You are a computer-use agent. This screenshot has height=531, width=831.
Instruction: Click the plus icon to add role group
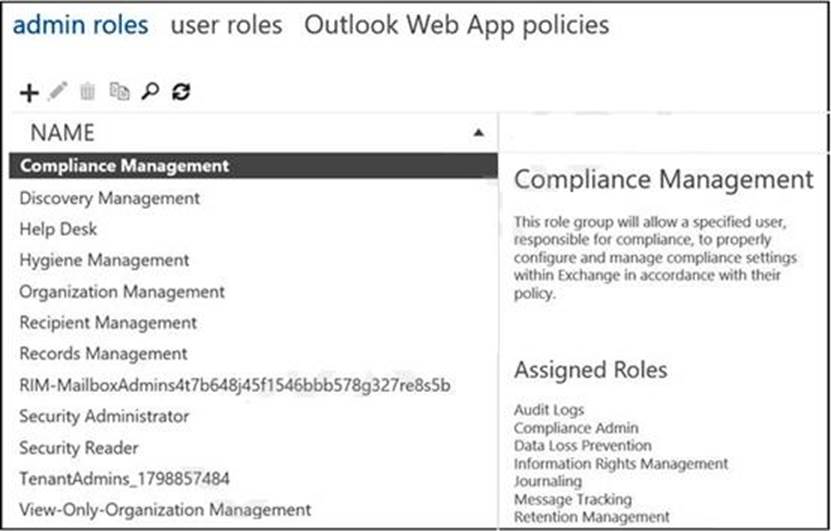tap(29, 92)
